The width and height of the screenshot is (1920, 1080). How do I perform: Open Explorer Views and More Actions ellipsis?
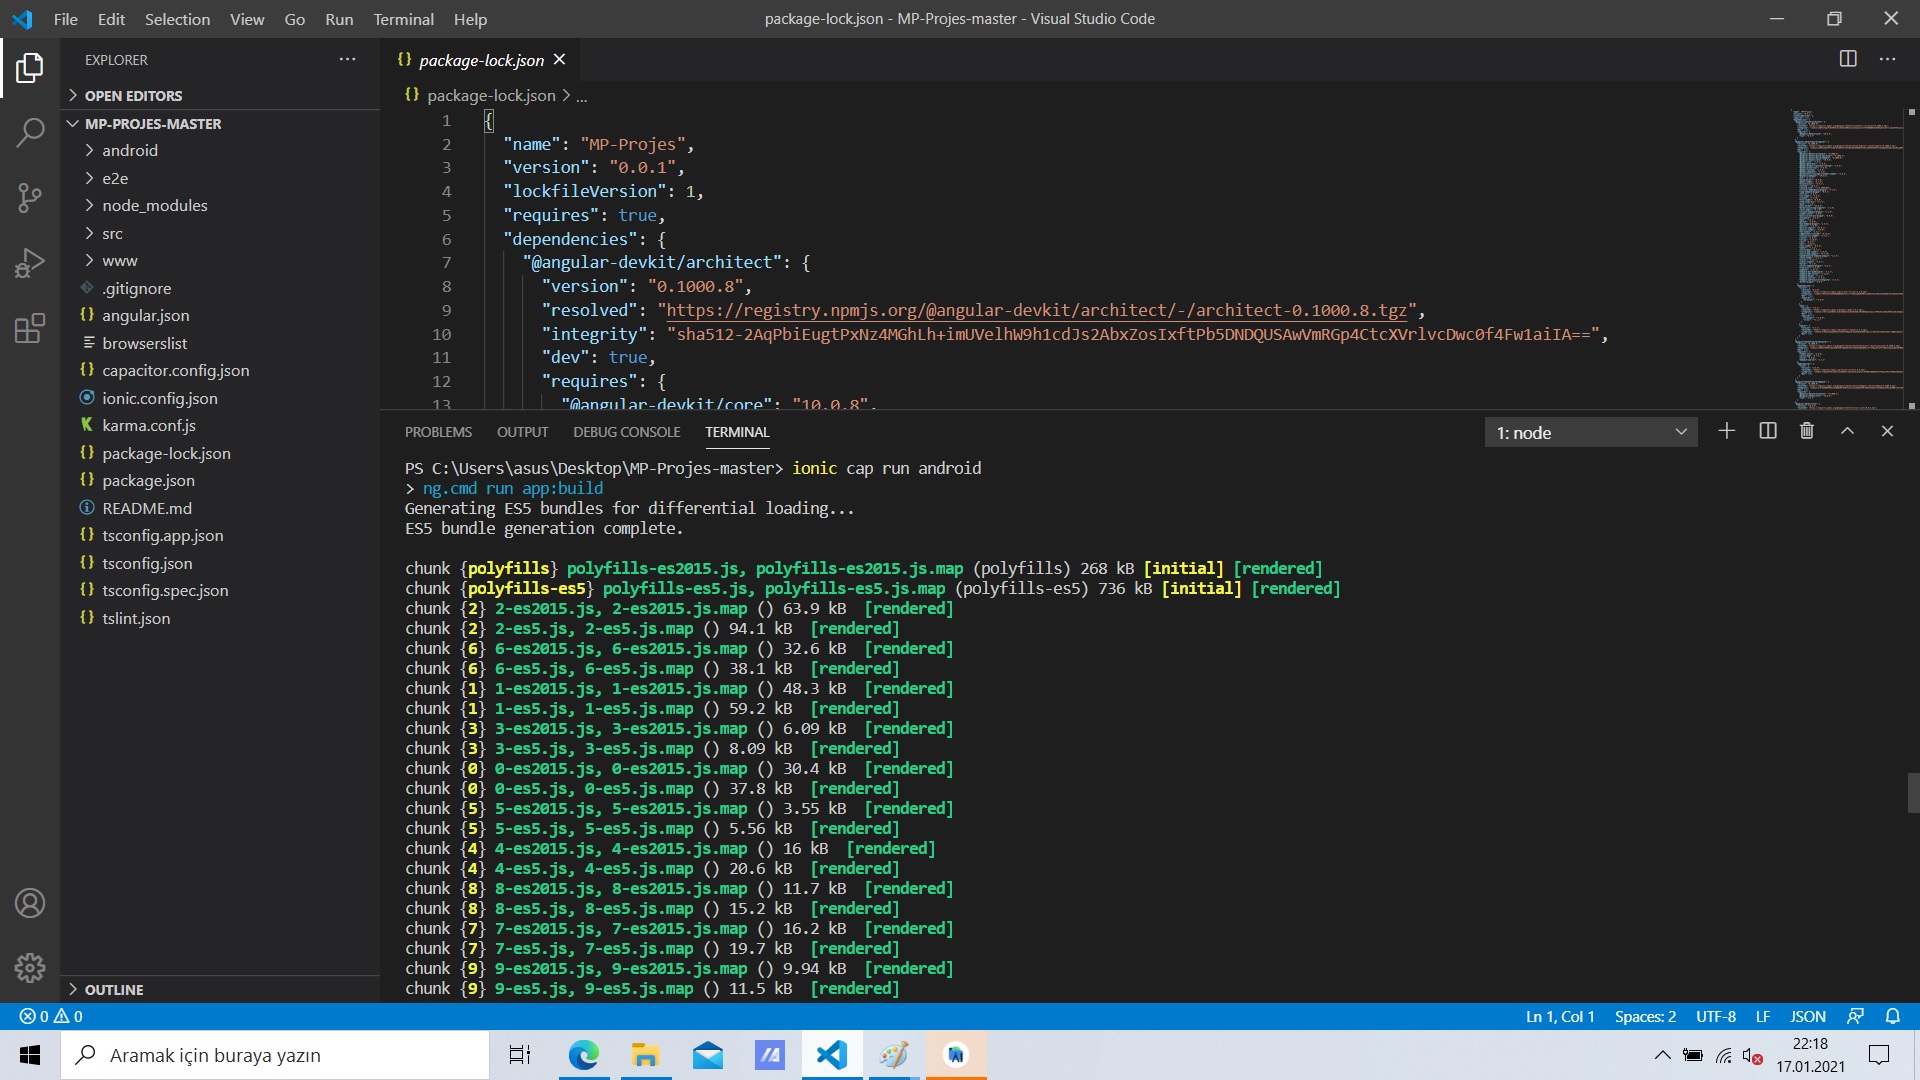pyautogui.click(x=347, y=59)
